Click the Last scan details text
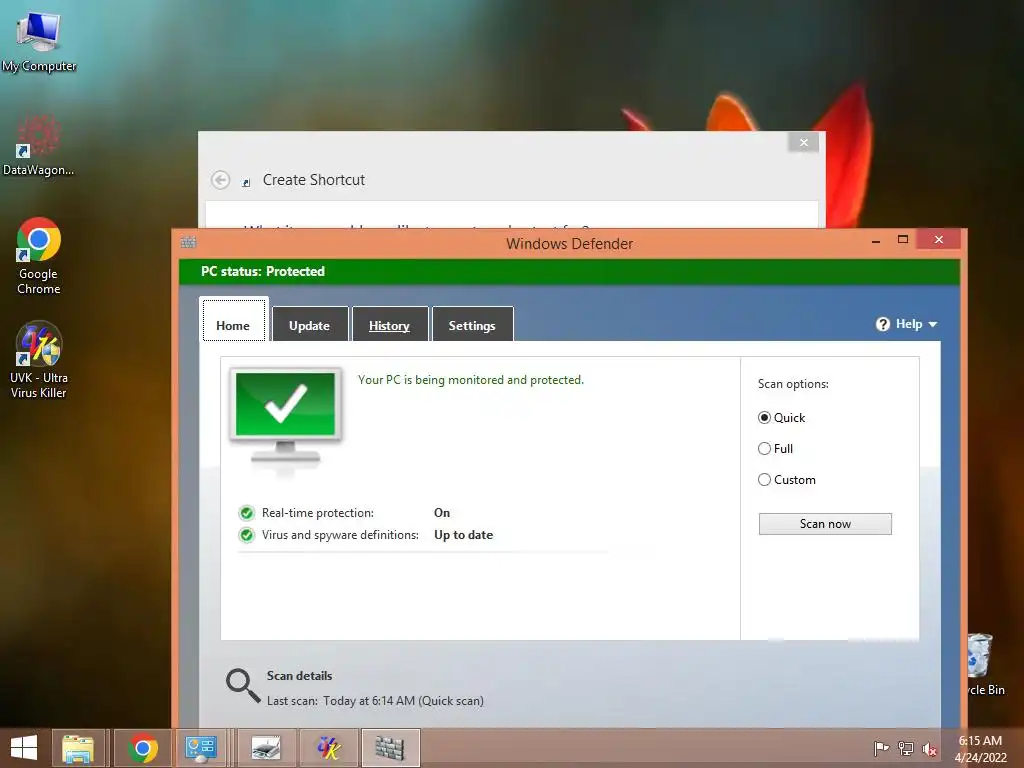1024x768 pixels. pyautogui.click(x=376, y=701)
